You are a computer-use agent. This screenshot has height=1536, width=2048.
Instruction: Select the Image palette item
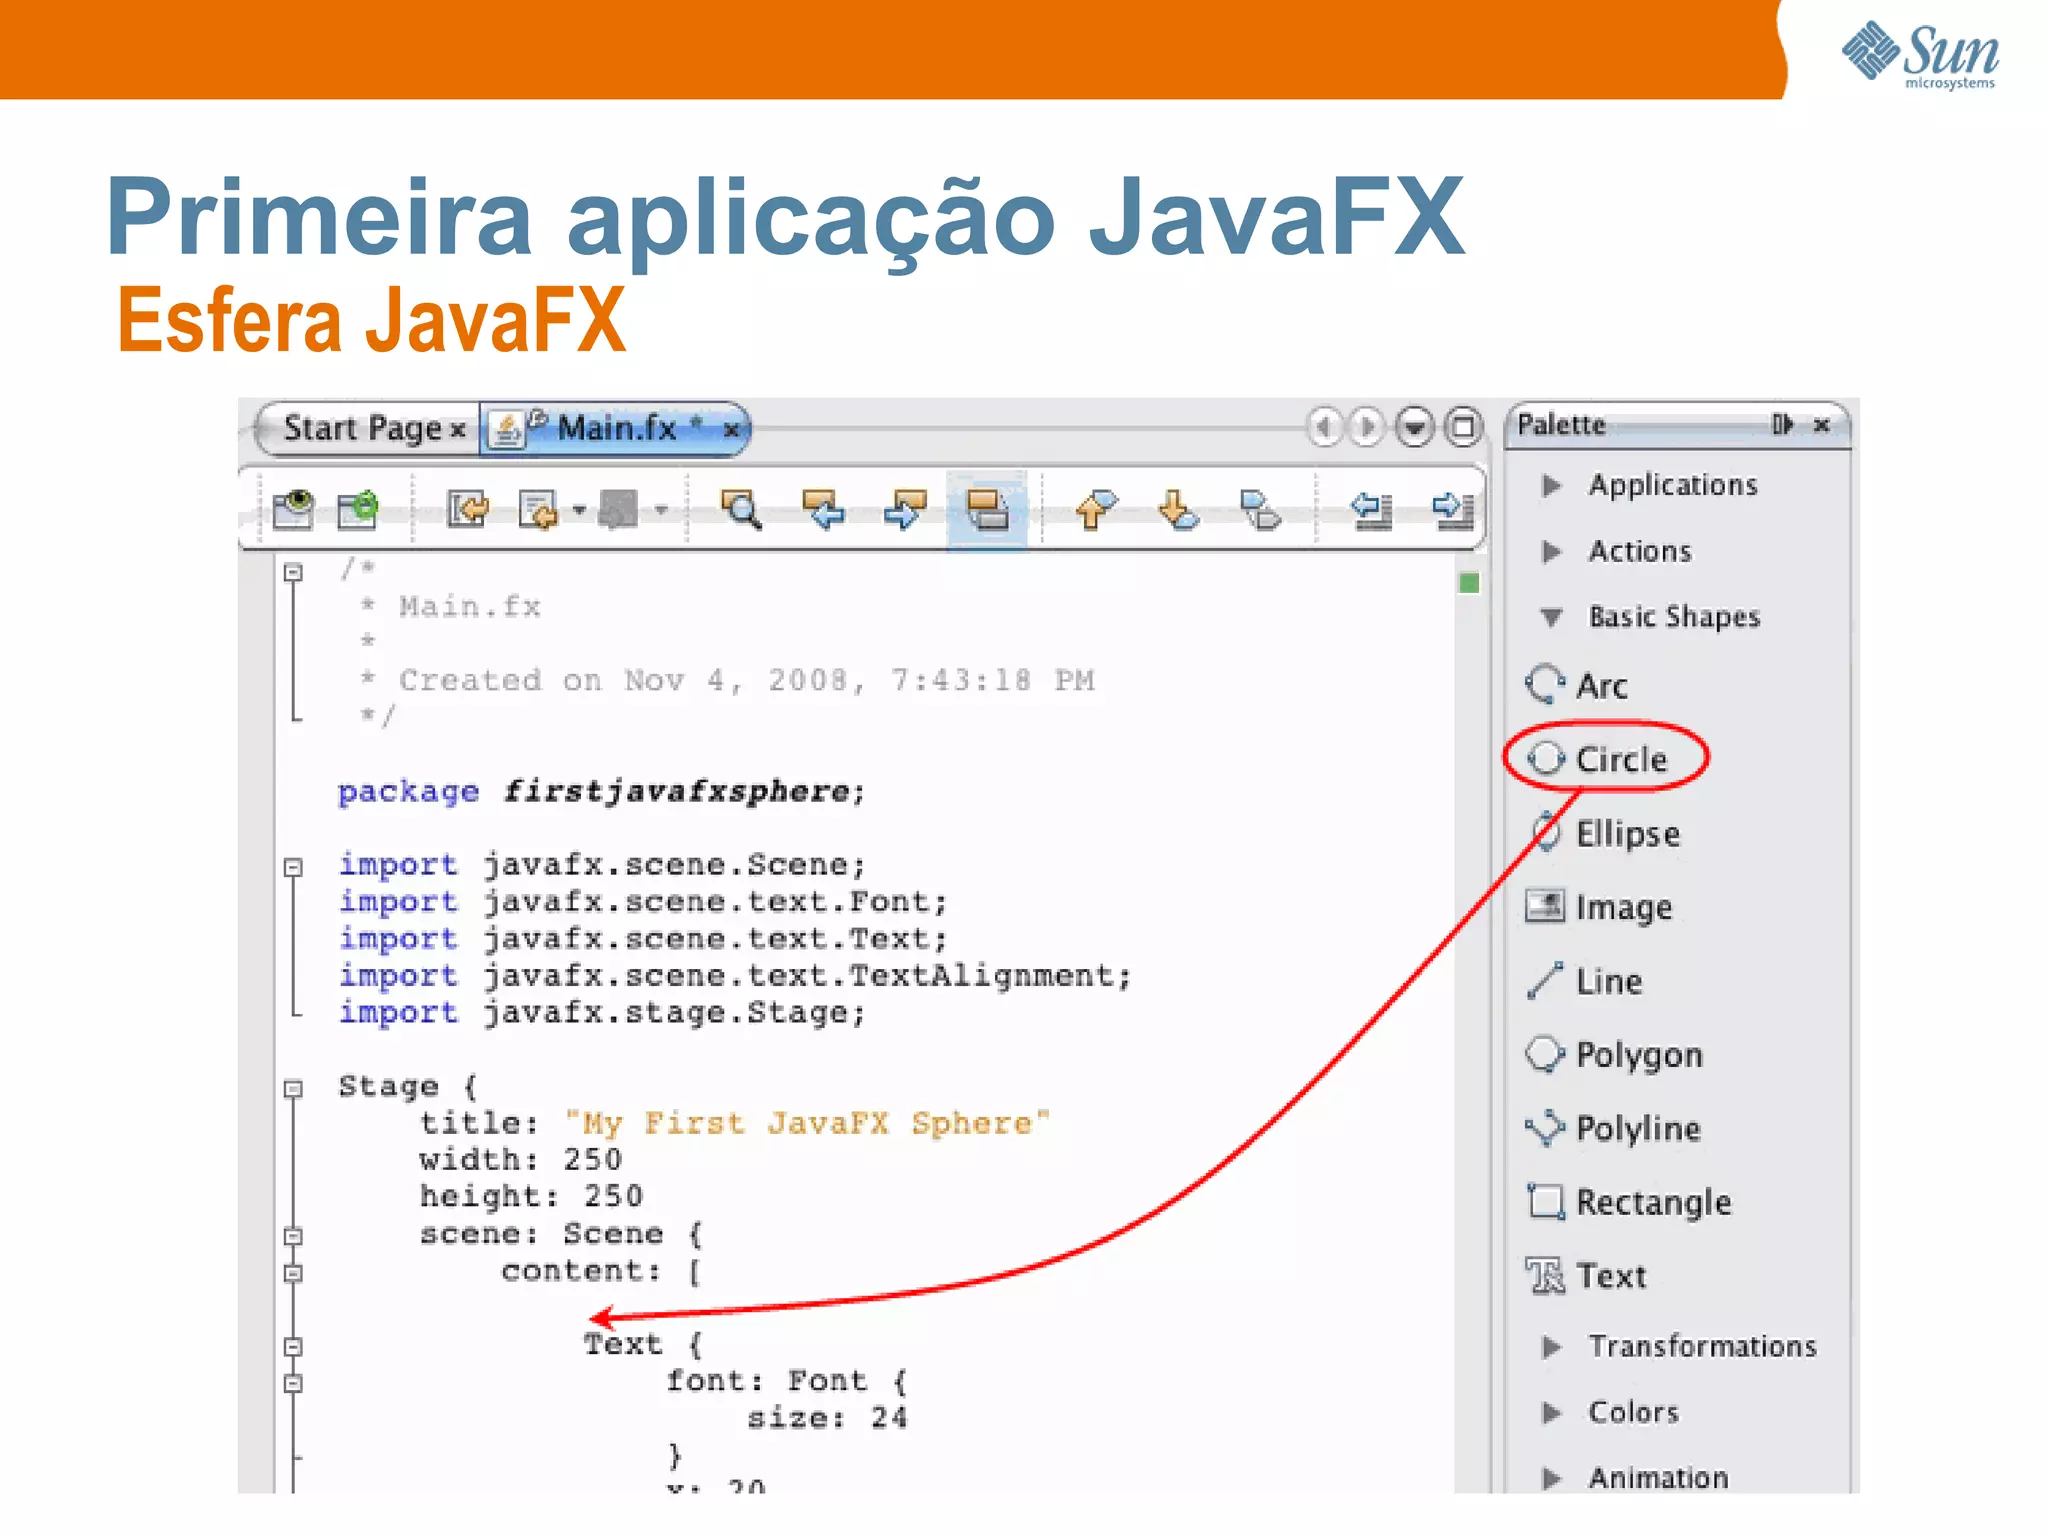coord(1599,907)
